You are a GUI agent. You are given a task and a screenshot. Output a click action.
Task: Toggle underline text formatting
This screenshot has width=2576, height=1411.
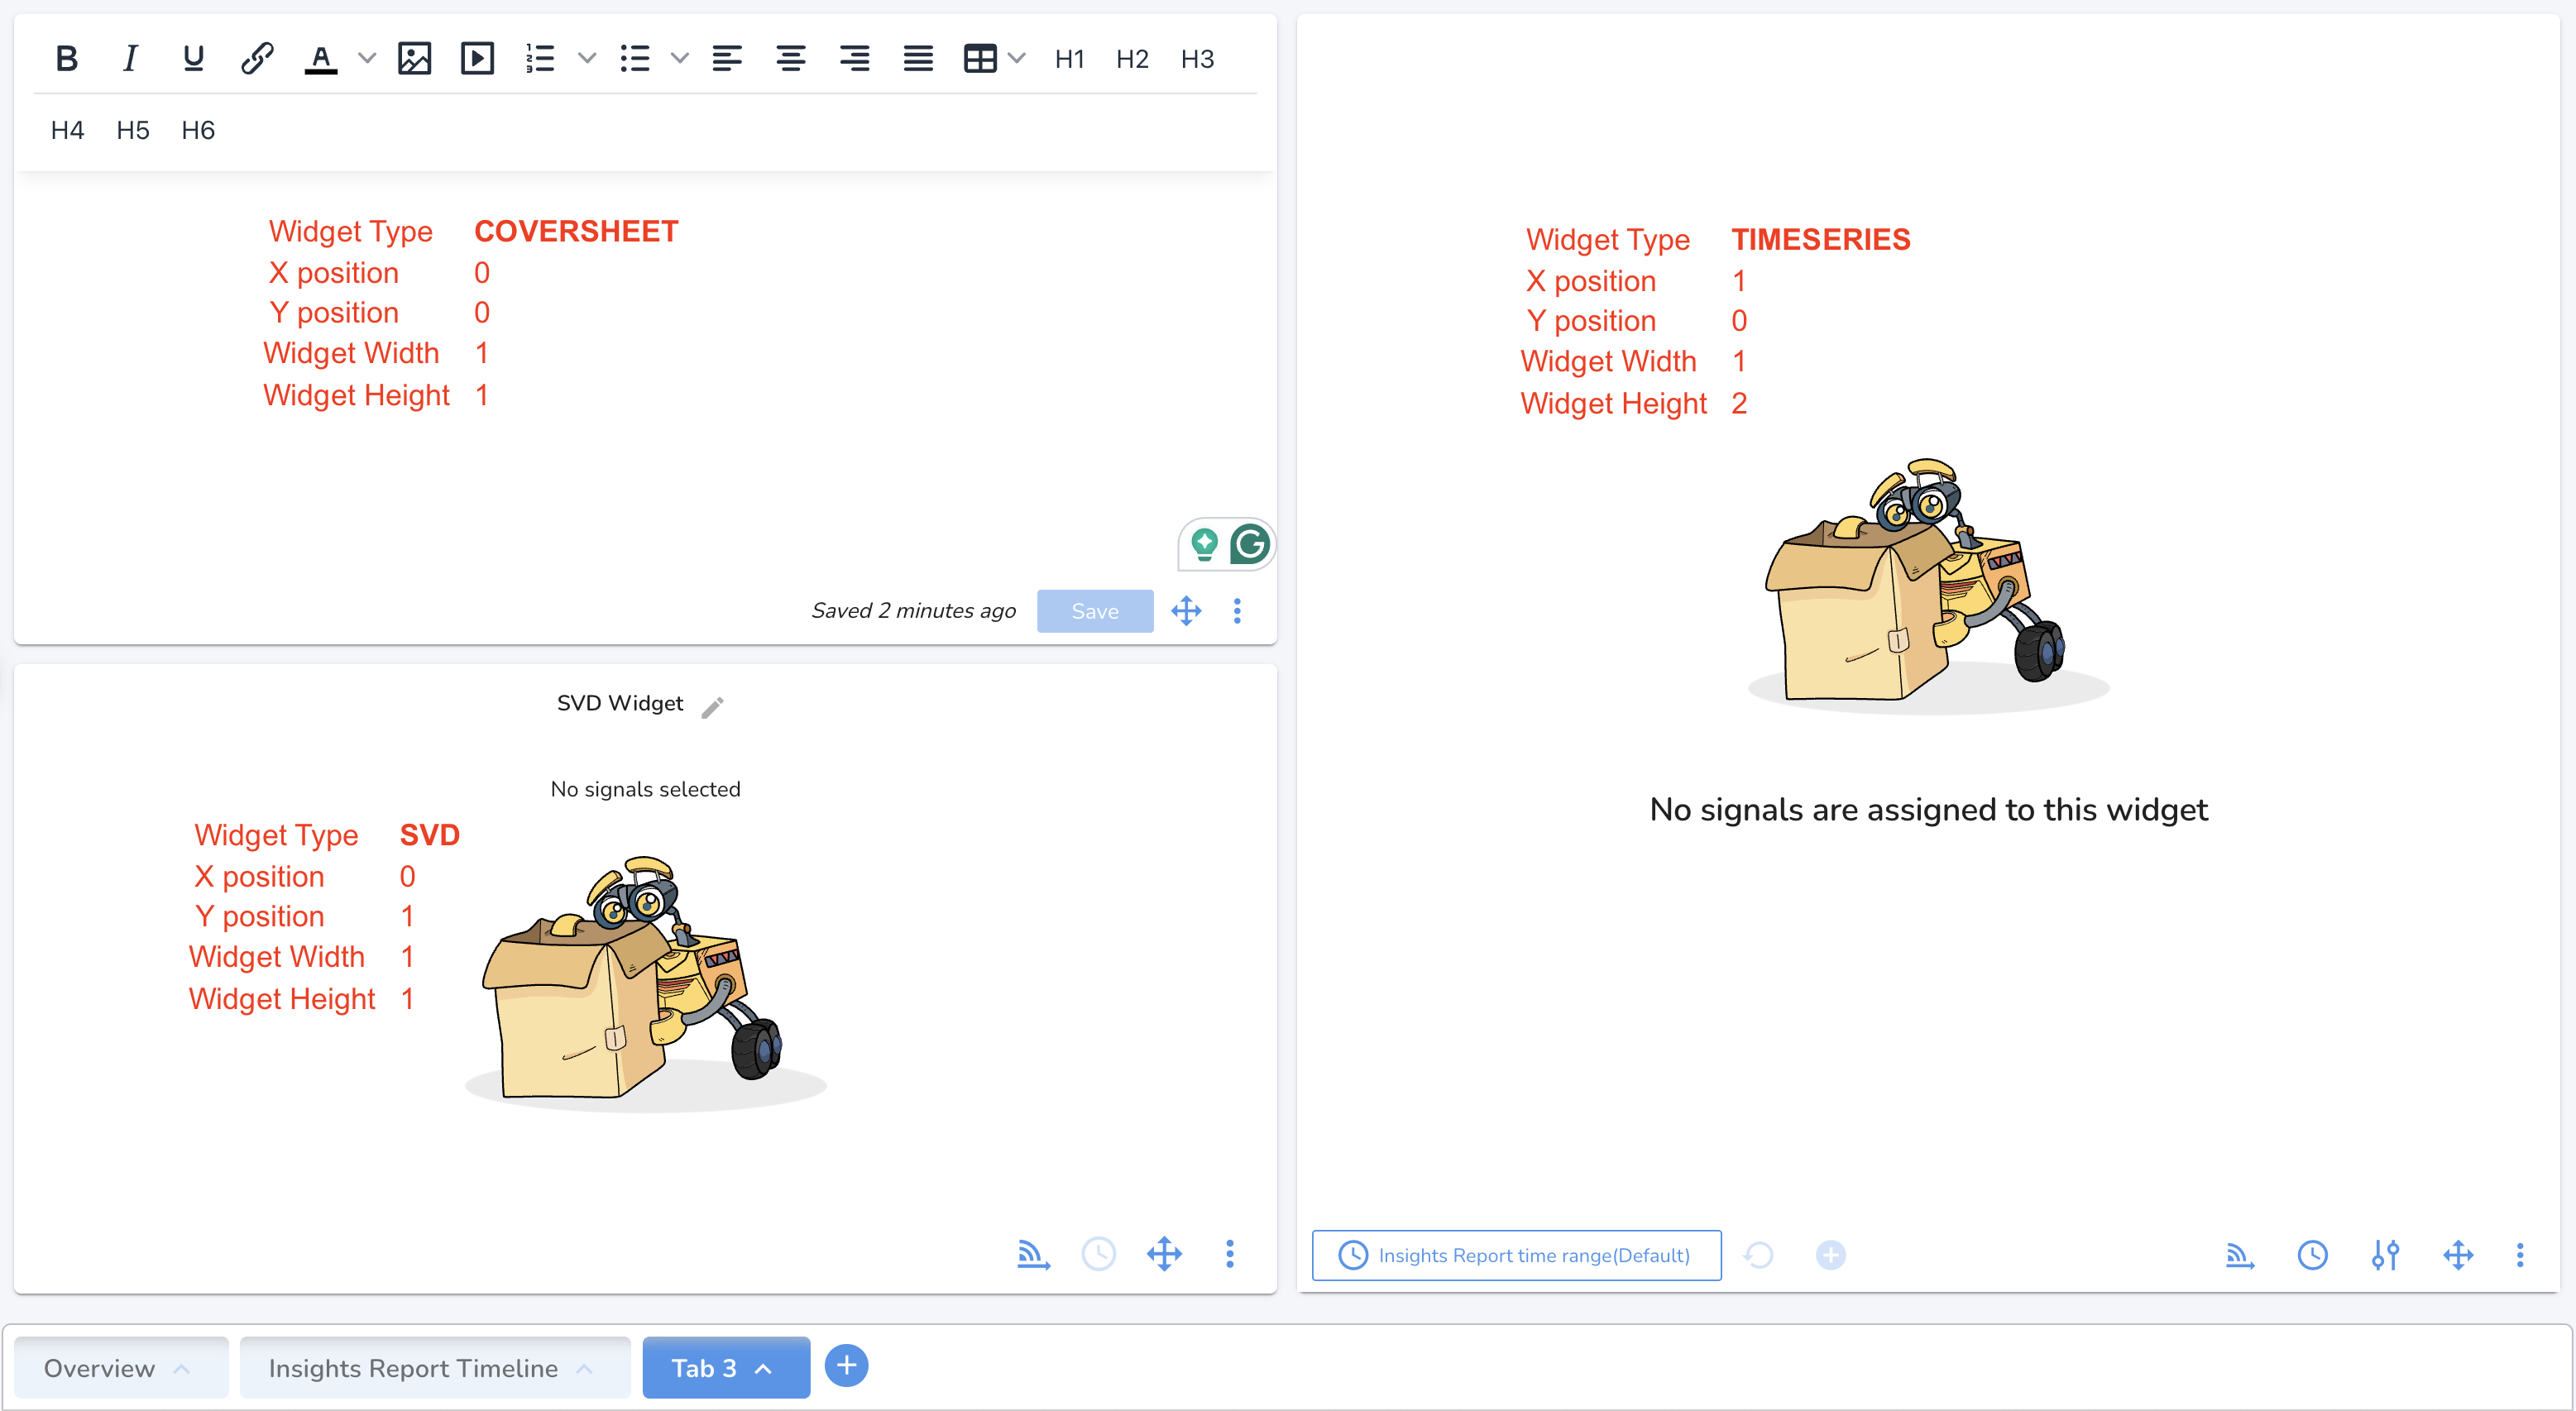click(x=193, y=59)
